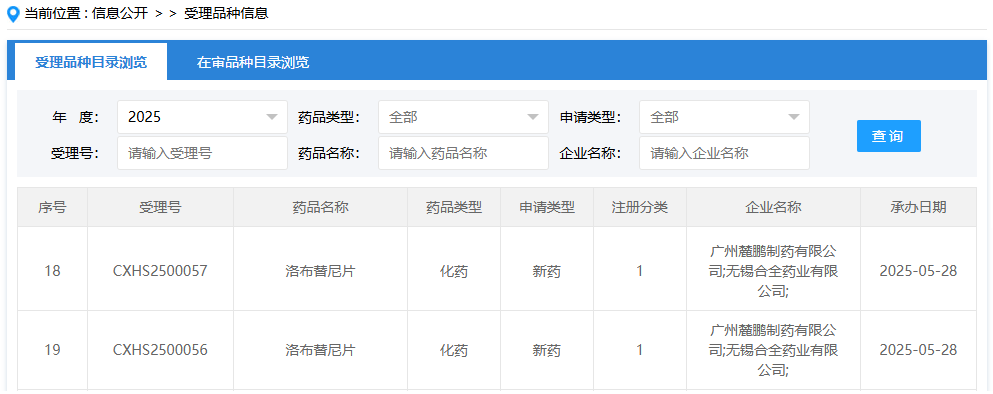
Task: Click date 2025-05-28 in row 18
Action: [918, 271]
